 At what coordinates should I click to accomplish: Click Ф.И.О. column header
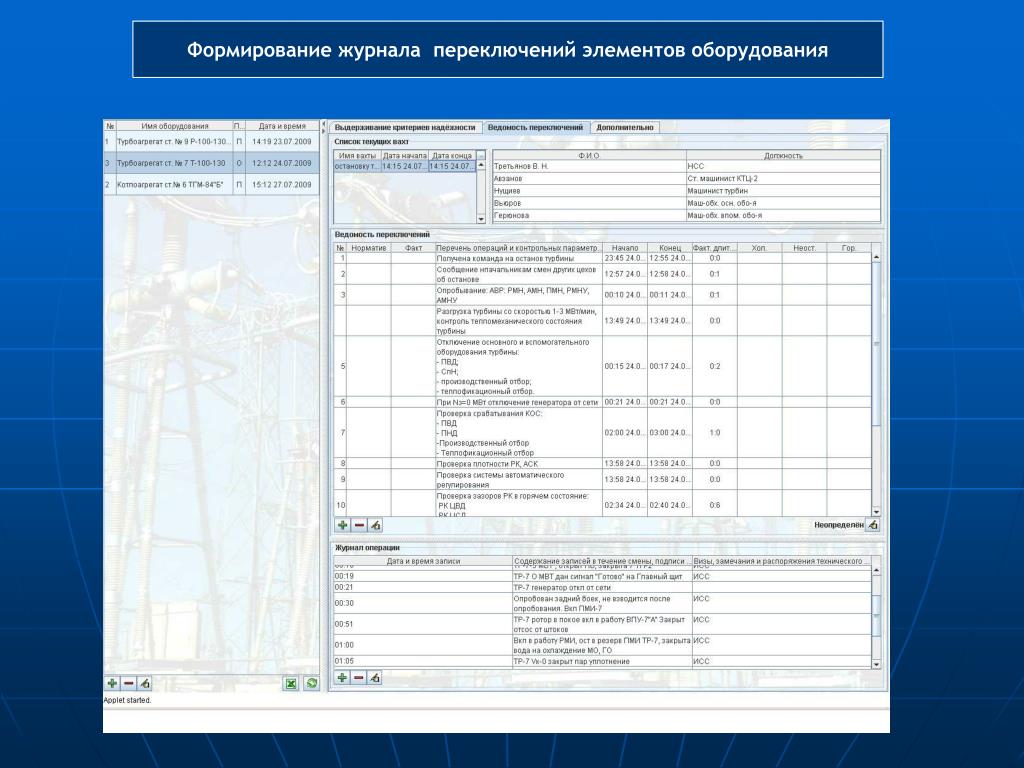(x=589, y=155)
